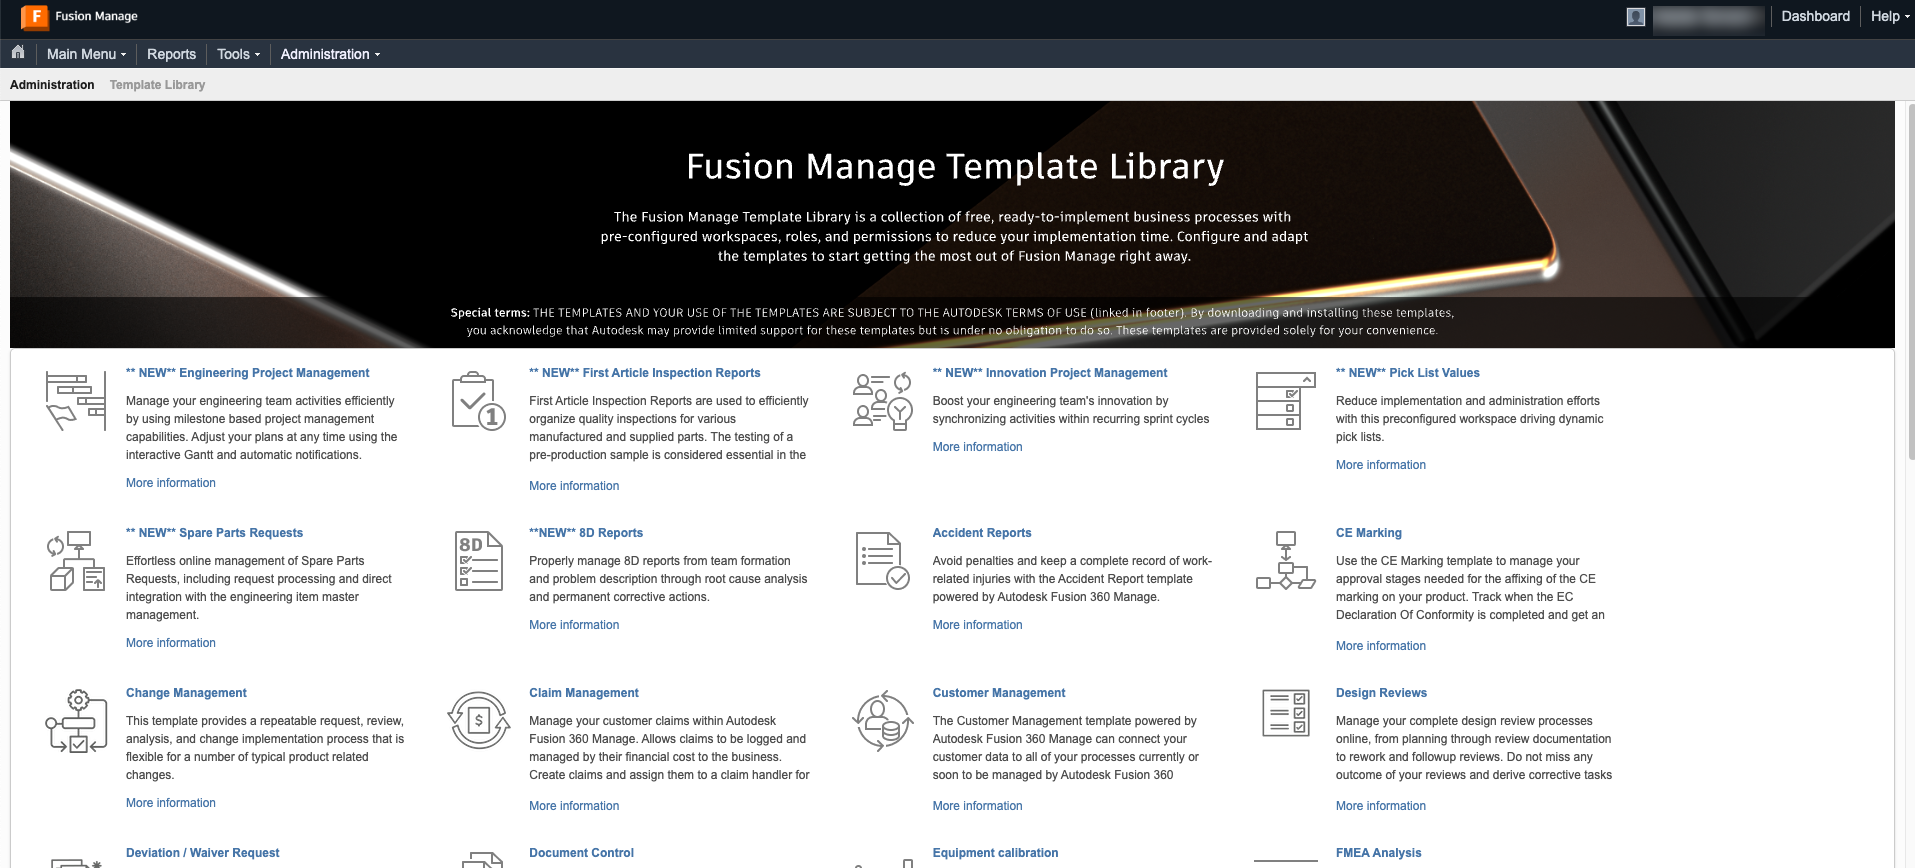The width and height of the screenshot is (1915, 868).
Task: More information for Spare Parts Requests
Action: (x=171, y=643)
